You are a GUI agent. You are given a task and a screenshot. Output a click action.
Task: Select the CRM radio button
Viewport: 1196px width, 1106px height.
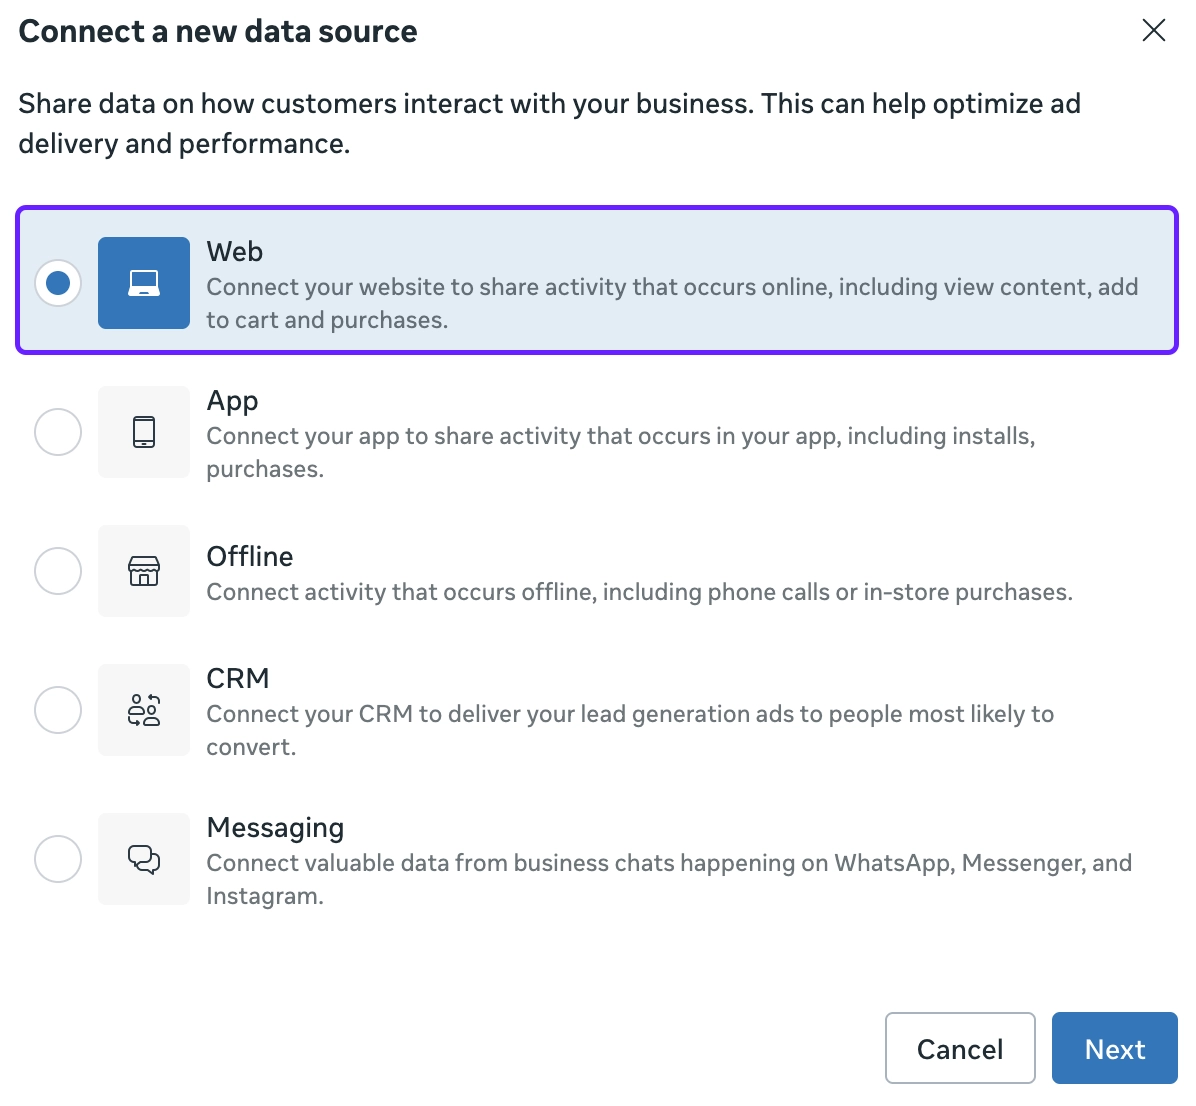(58, 709)
